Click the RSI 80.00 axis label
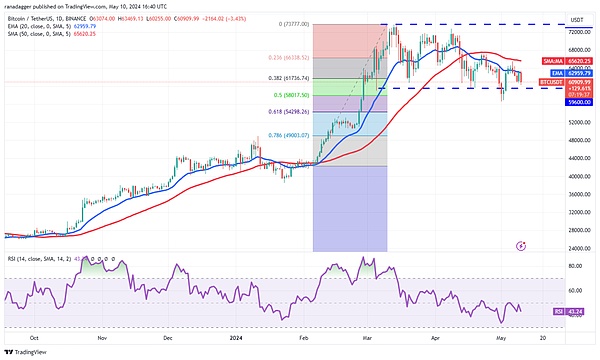 (576, 266)
